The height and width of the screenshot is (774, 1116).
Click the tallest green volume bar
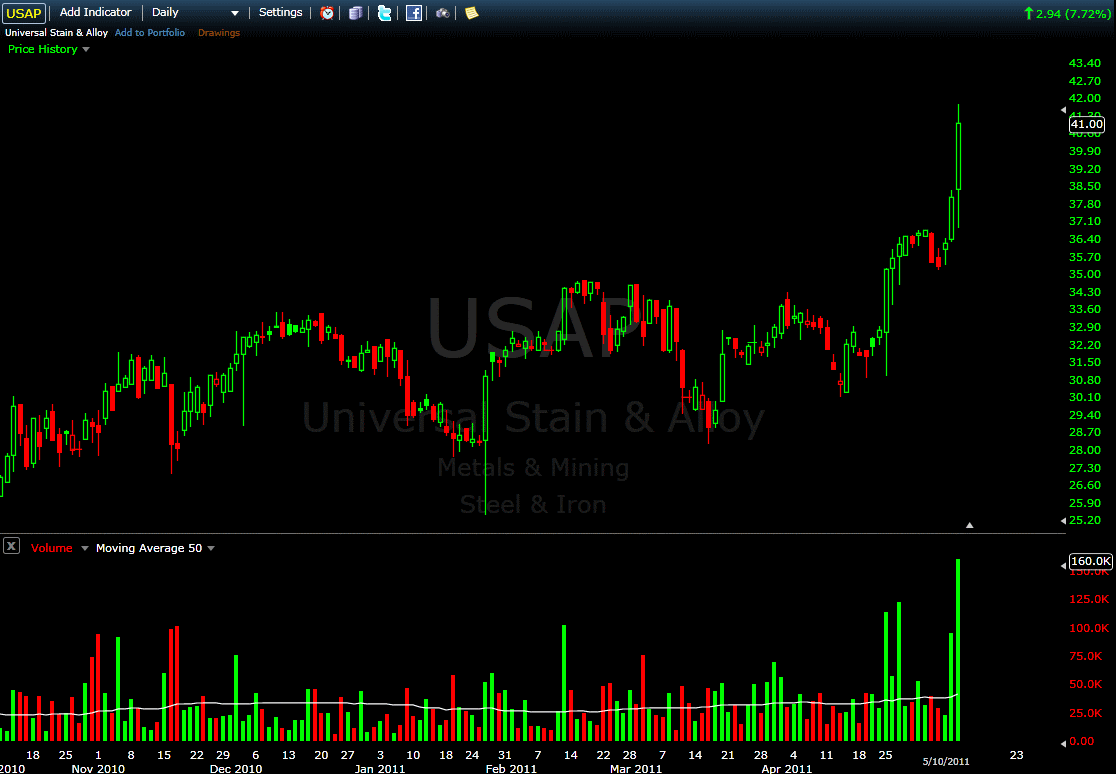click(958, 650)
